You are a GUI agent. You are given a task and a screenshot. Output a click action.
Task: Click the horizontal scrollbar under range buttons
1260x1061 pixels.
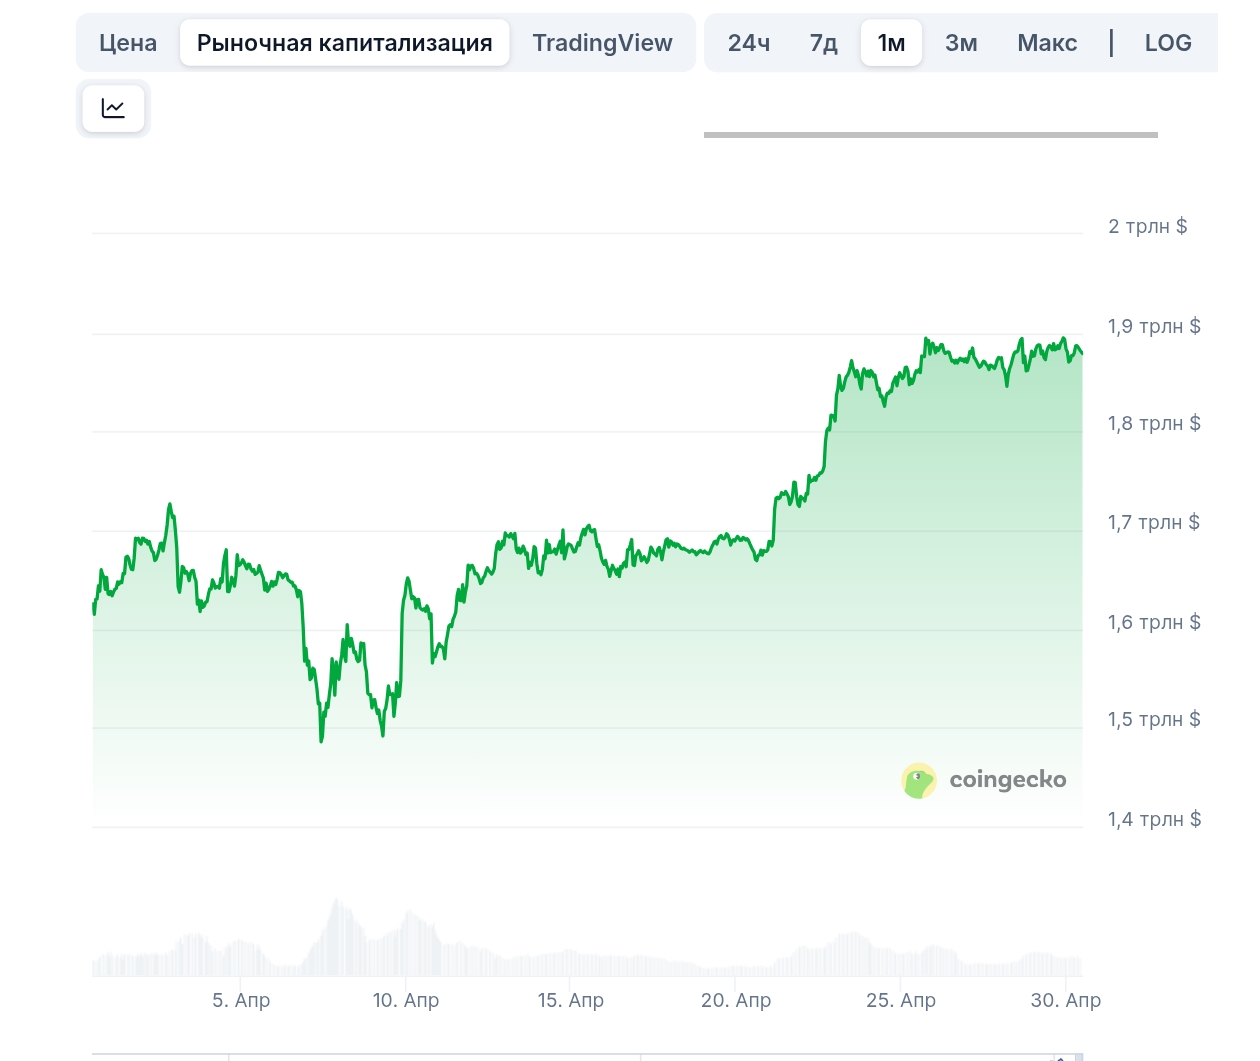[930, 134]
